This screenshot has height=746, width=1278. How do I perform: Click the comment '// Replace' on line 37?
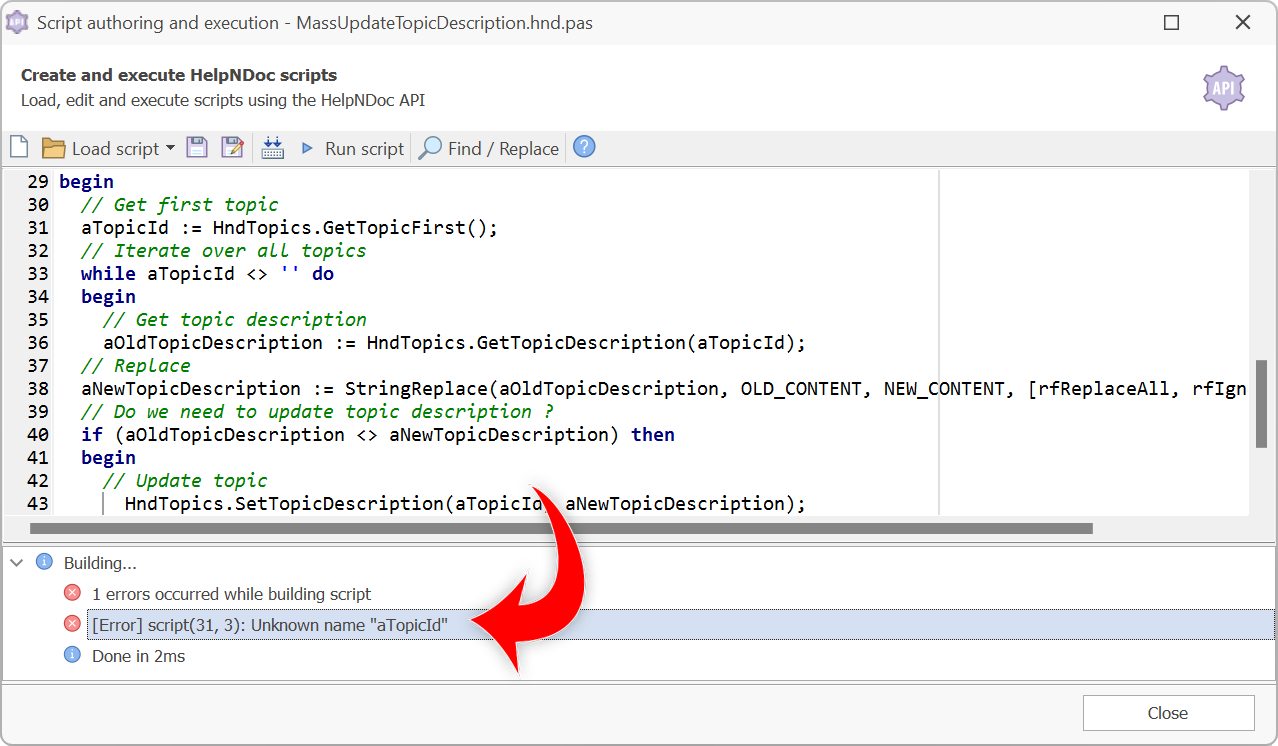tap(136, 365)
